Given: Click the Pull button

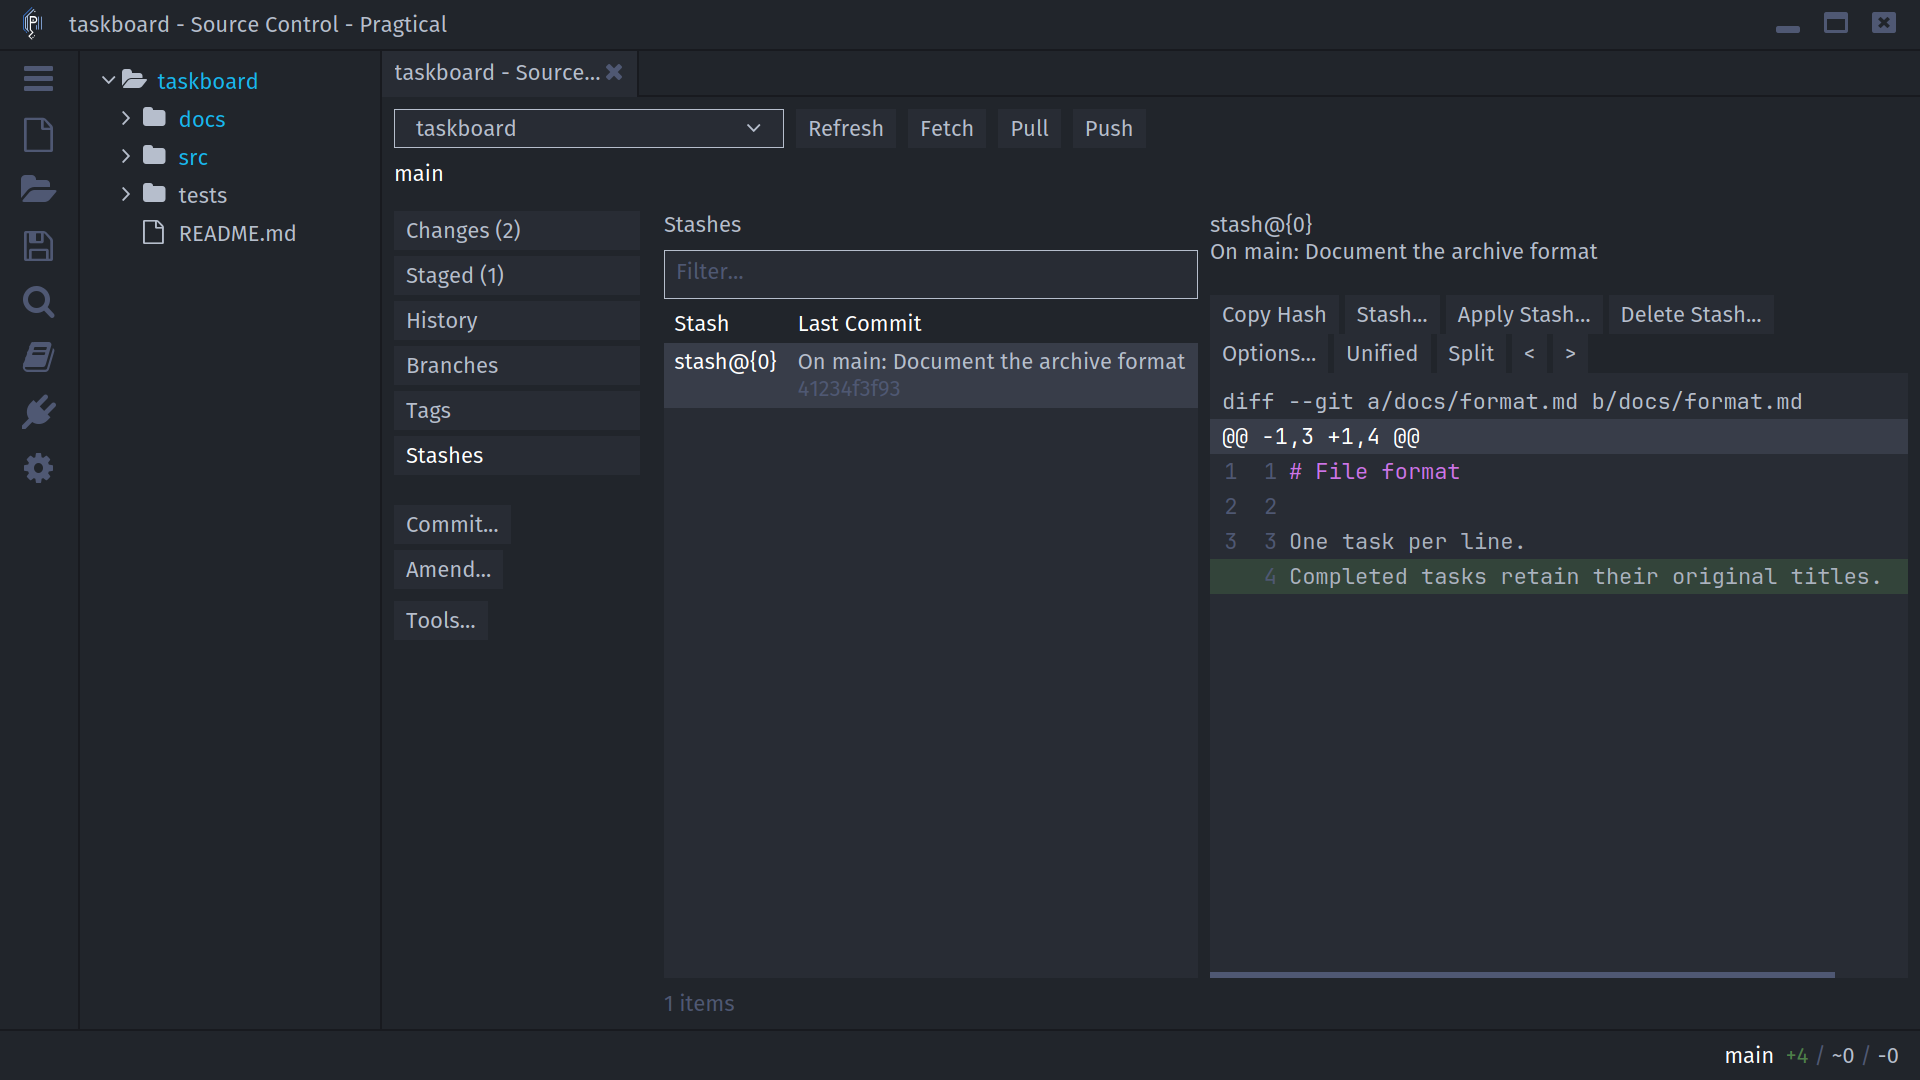Looking at the screenshot, I should tap(1029, 128).
